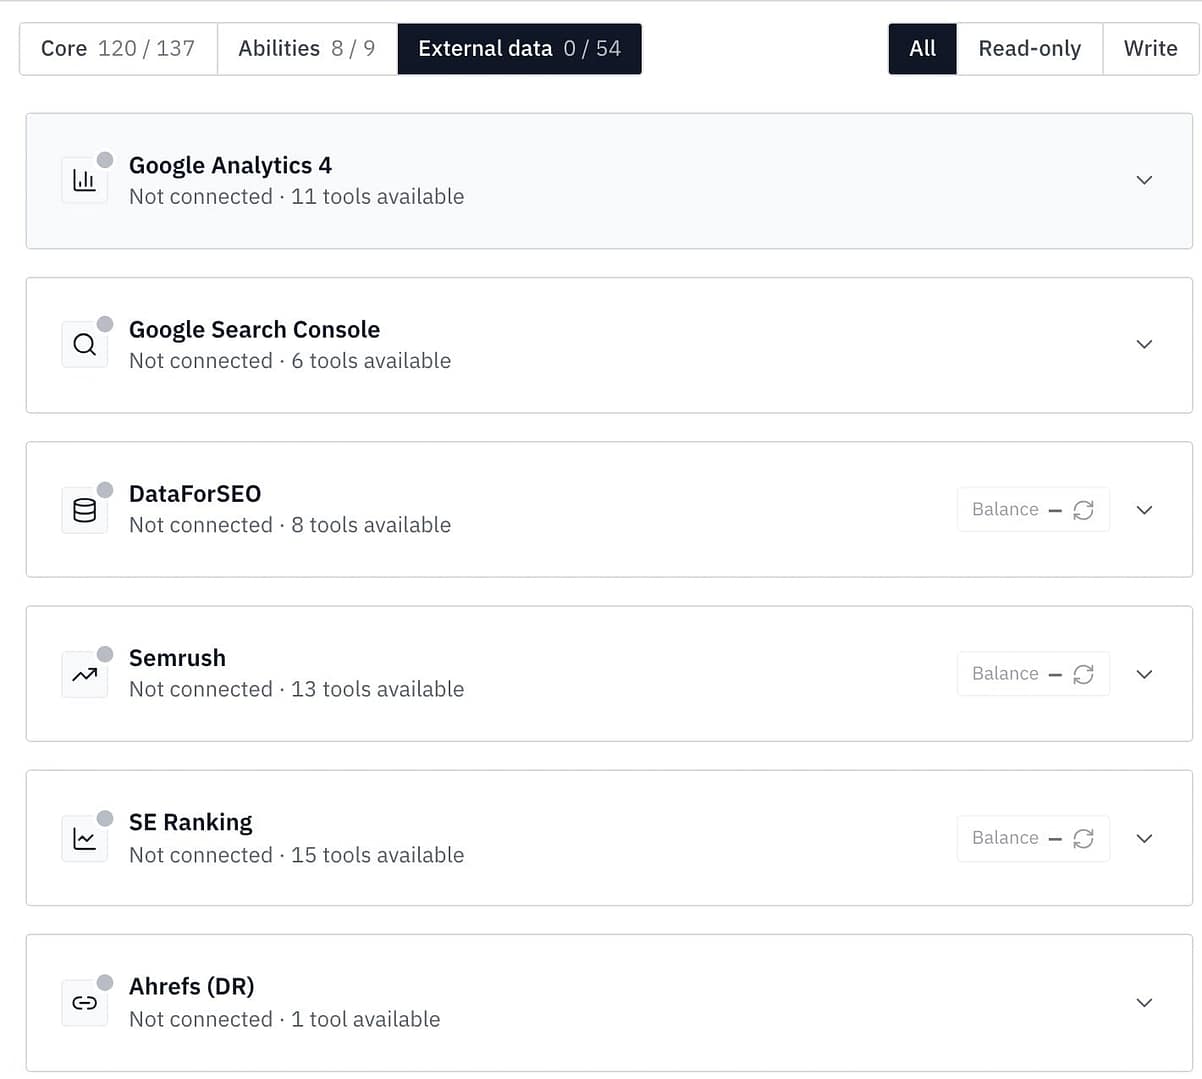
Task: Click the DataForSEO title
Action: click(195, 494)
